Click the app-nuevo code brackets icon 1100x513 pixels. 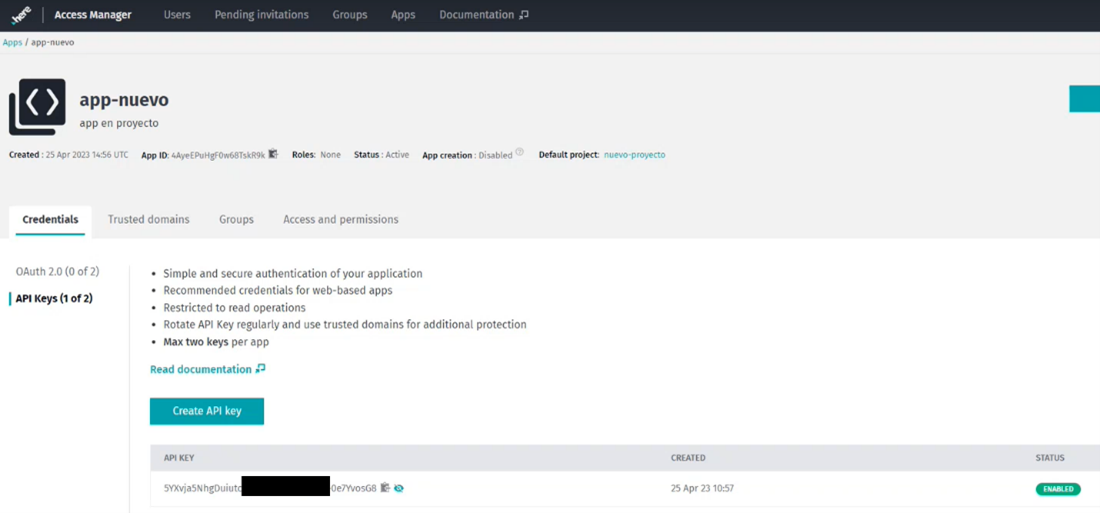38,106
